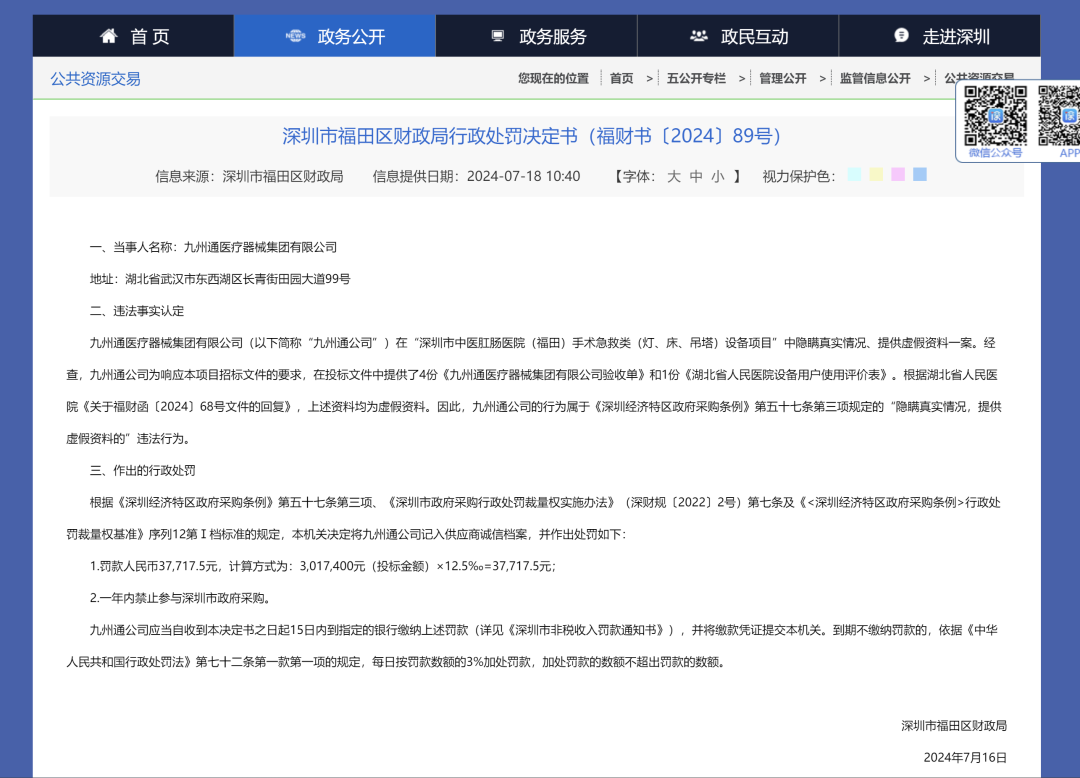Go to 五公开专栏 in breadcrumb
The height and width of the screenshot is (778, 1080).
[696, 78]
